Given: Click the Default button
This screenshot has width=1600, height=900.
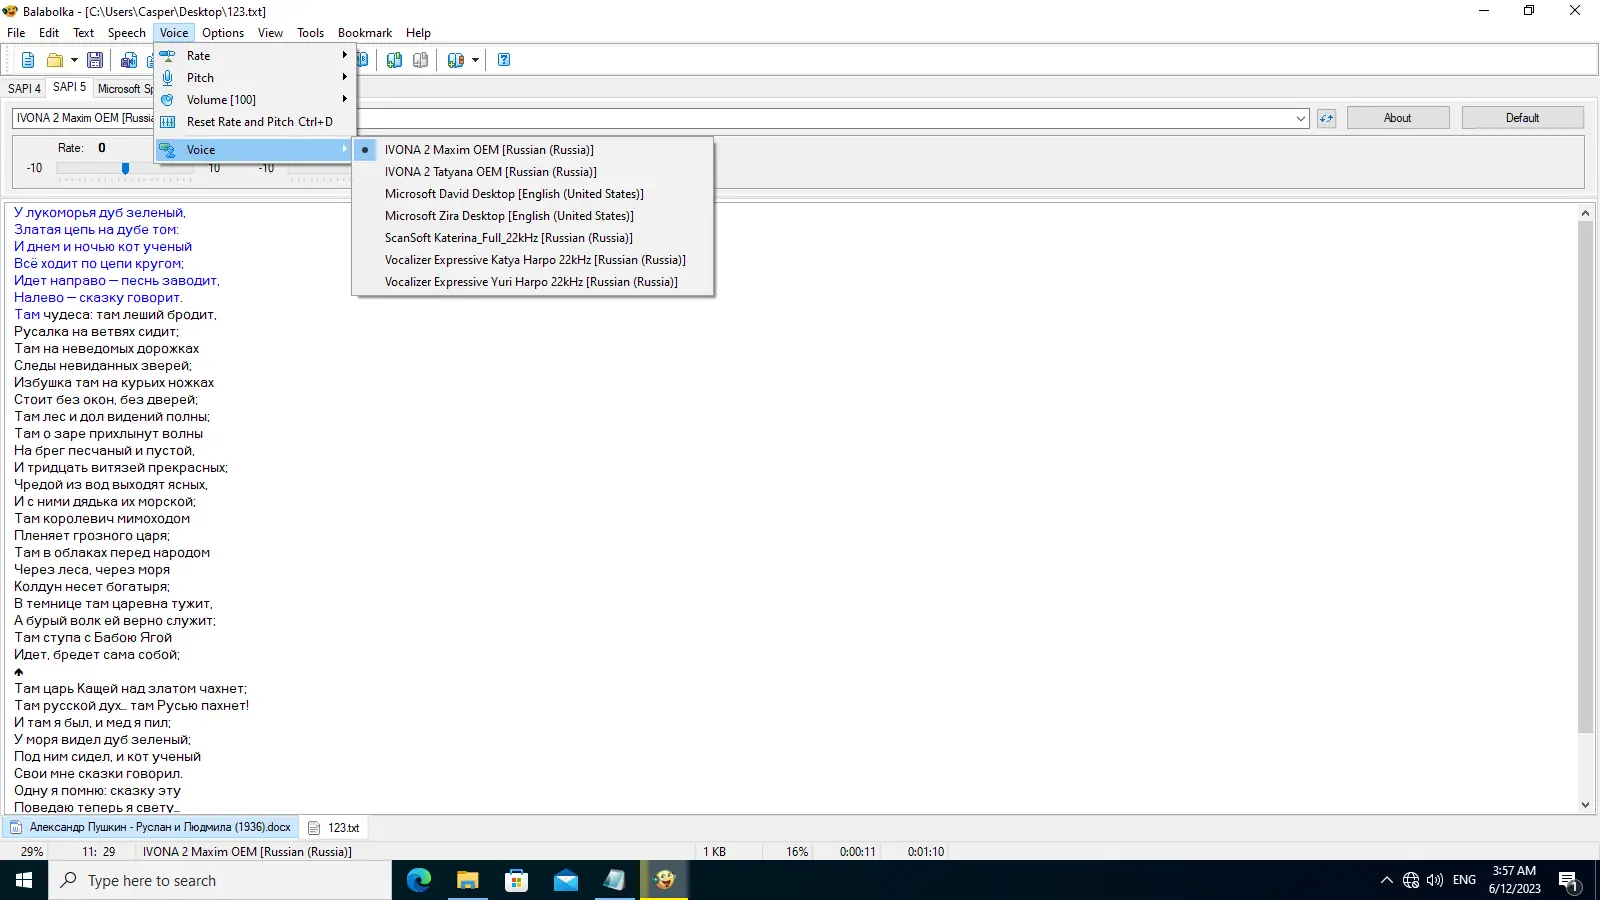Looking at the screenshot, I should tap(1522, 118).
